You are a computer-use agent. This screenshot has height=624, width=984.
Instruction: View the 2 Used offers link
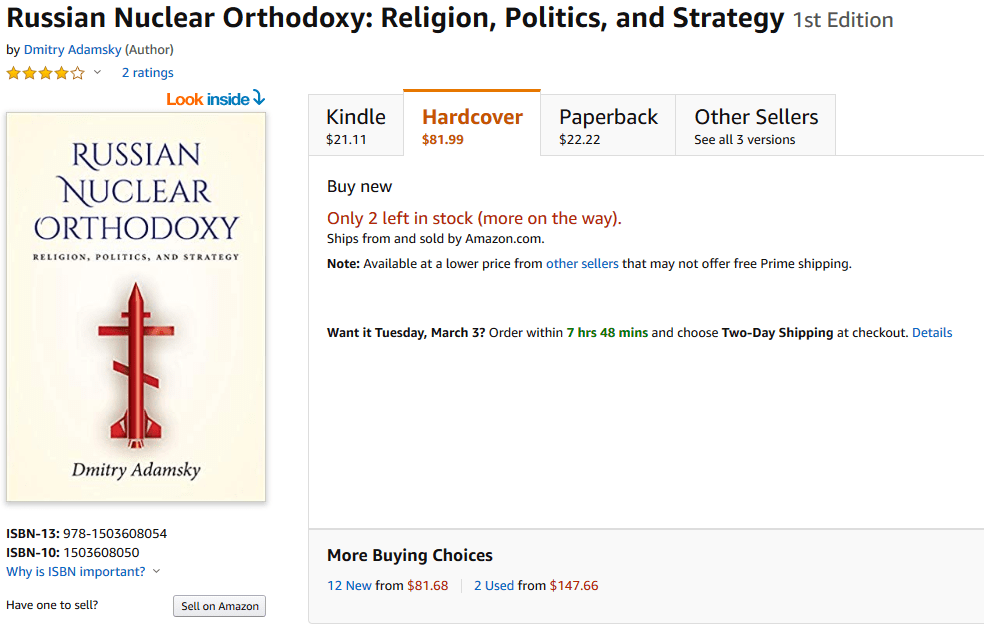click(494, 586)
